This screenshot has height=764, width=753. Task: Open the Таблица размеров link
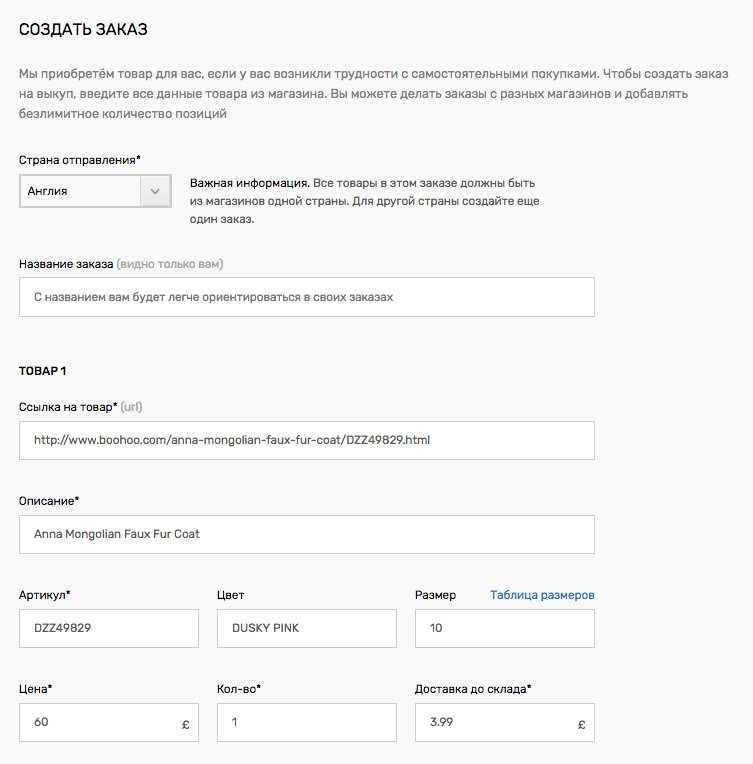[x=542, y=595]
